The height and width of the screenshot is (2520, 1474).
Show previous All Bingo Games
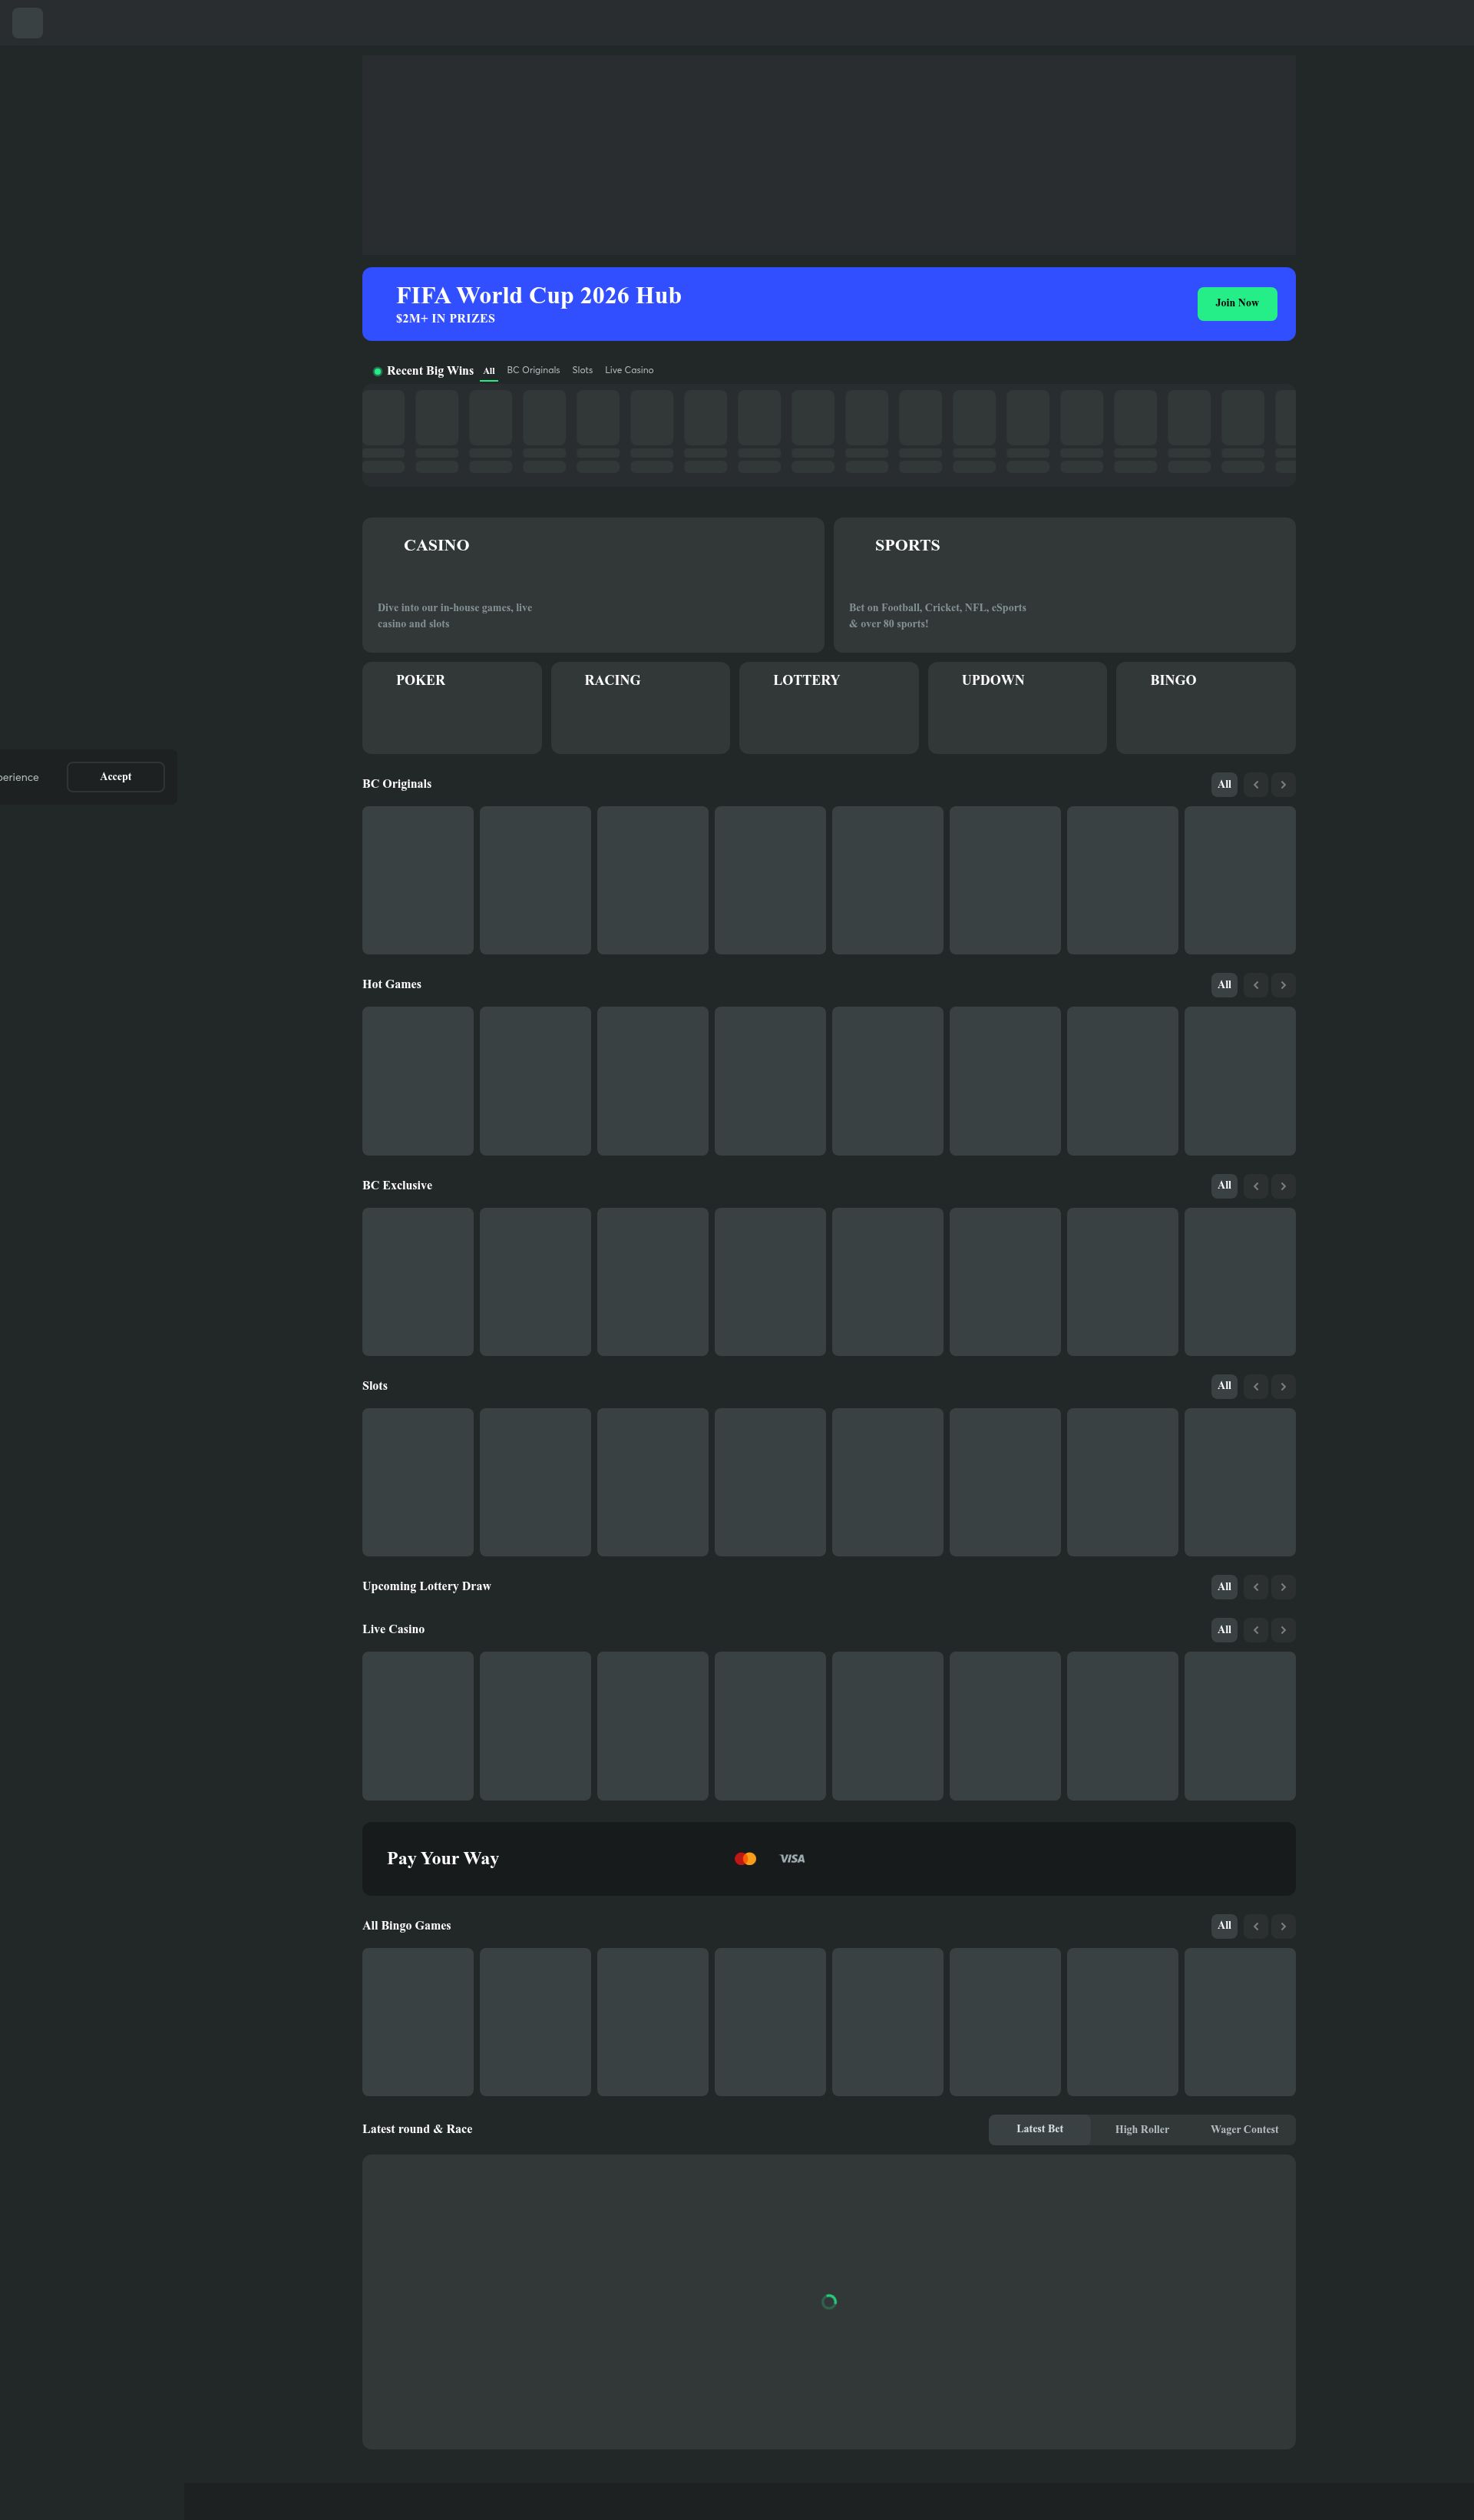point(1256,1926)
